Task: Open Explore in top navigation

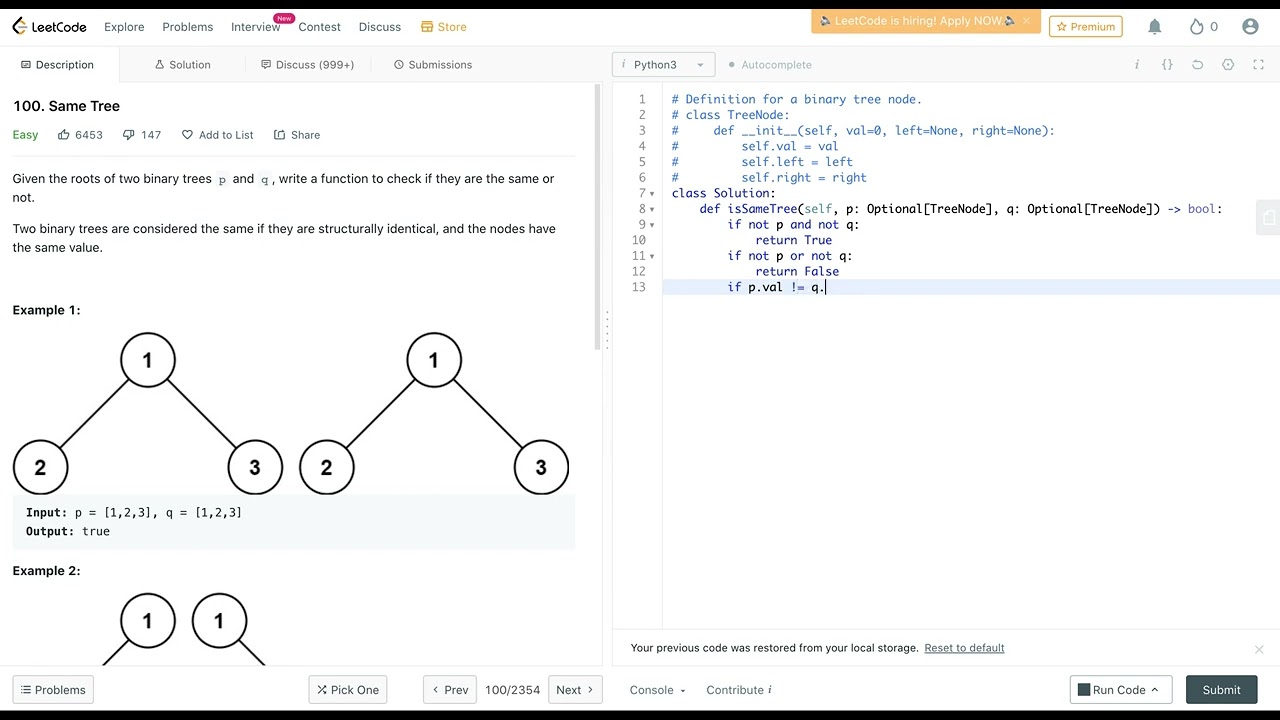Action: [124, 27]
